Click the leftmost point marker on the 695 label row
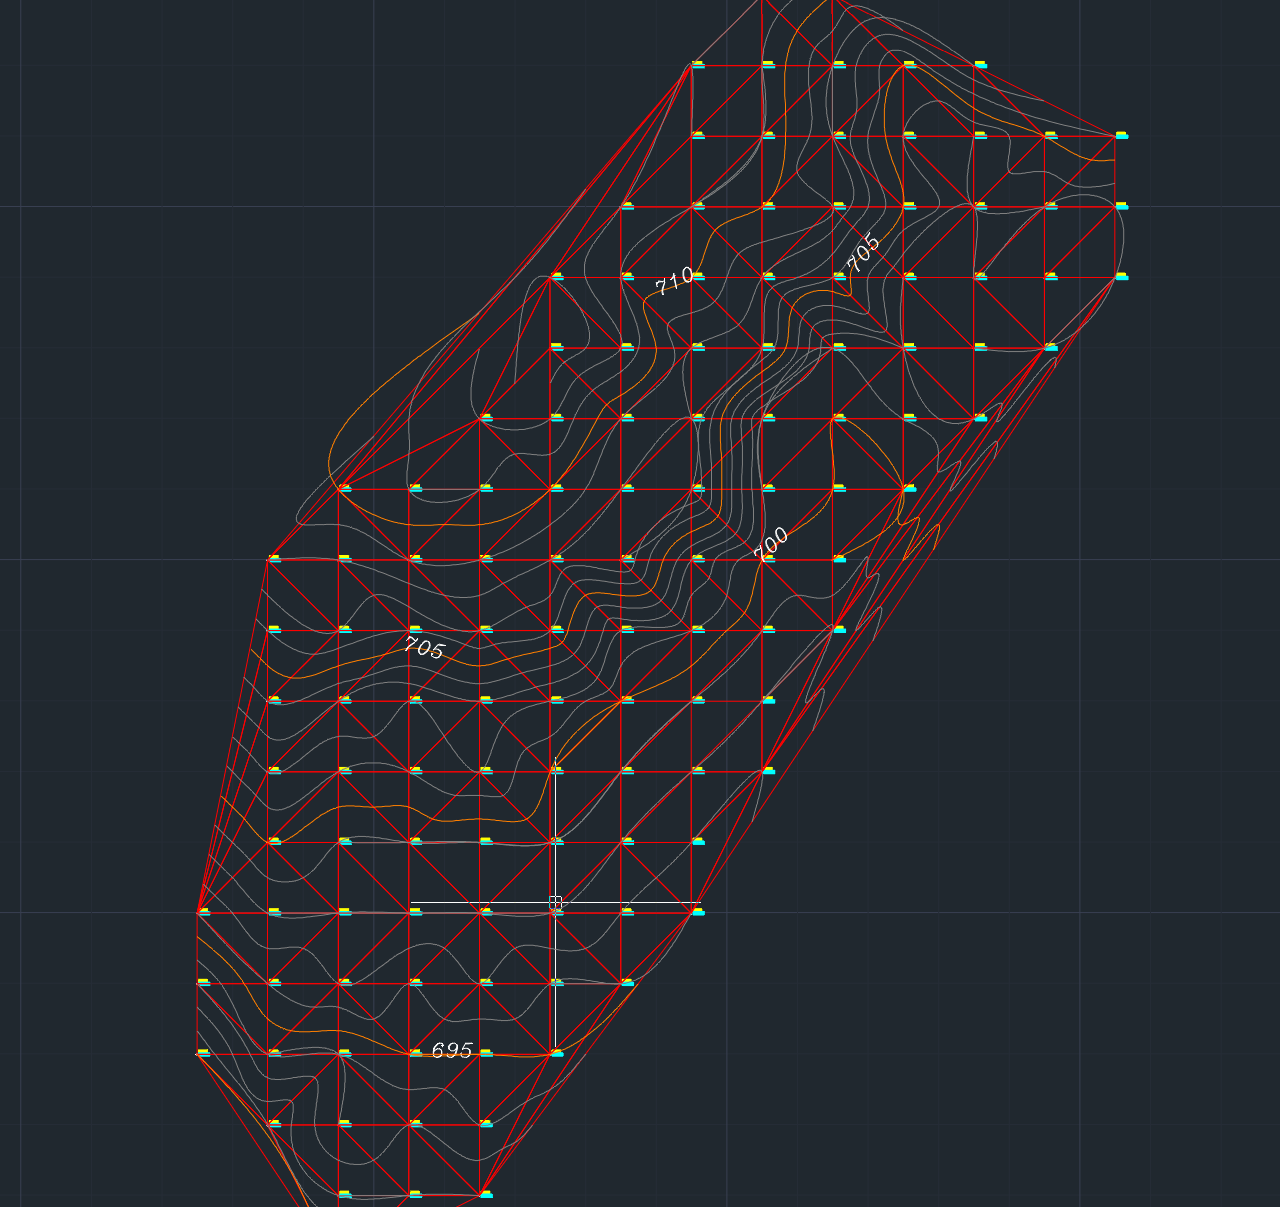 pyautogui.click(x=204, y=1052)
